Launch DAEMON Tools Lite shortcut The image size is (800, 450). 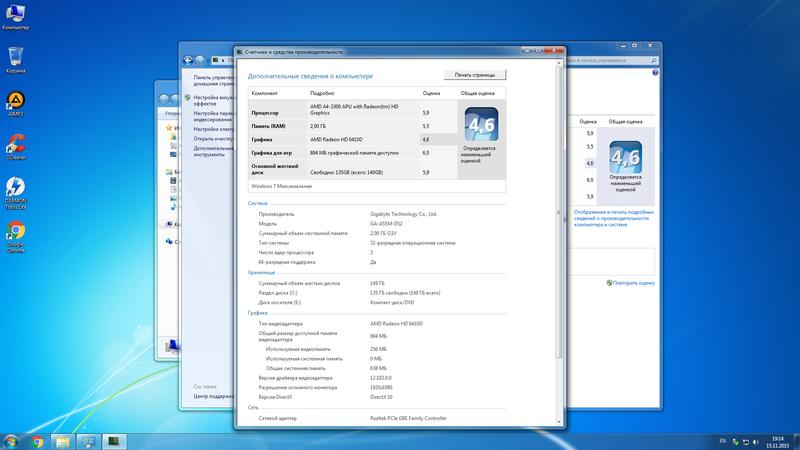tap(15, 193)
